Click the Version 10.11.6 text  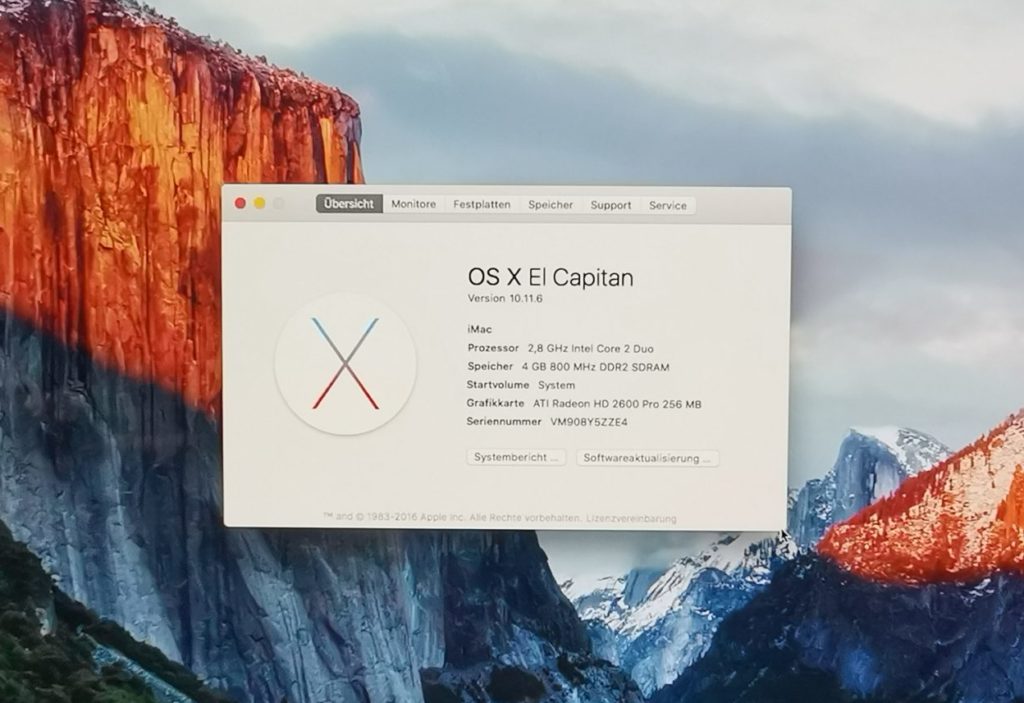[505, 299]
